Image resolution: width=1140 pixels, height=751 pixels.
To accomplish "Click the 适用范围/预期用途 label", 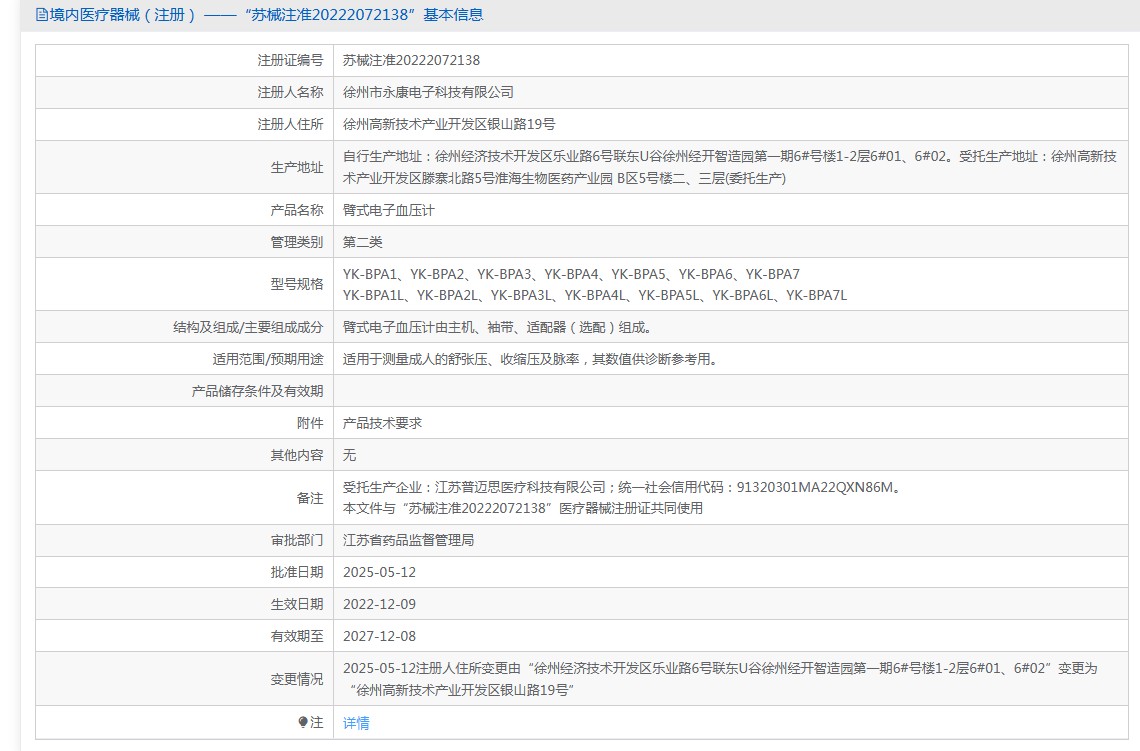I will coord(268,359).
